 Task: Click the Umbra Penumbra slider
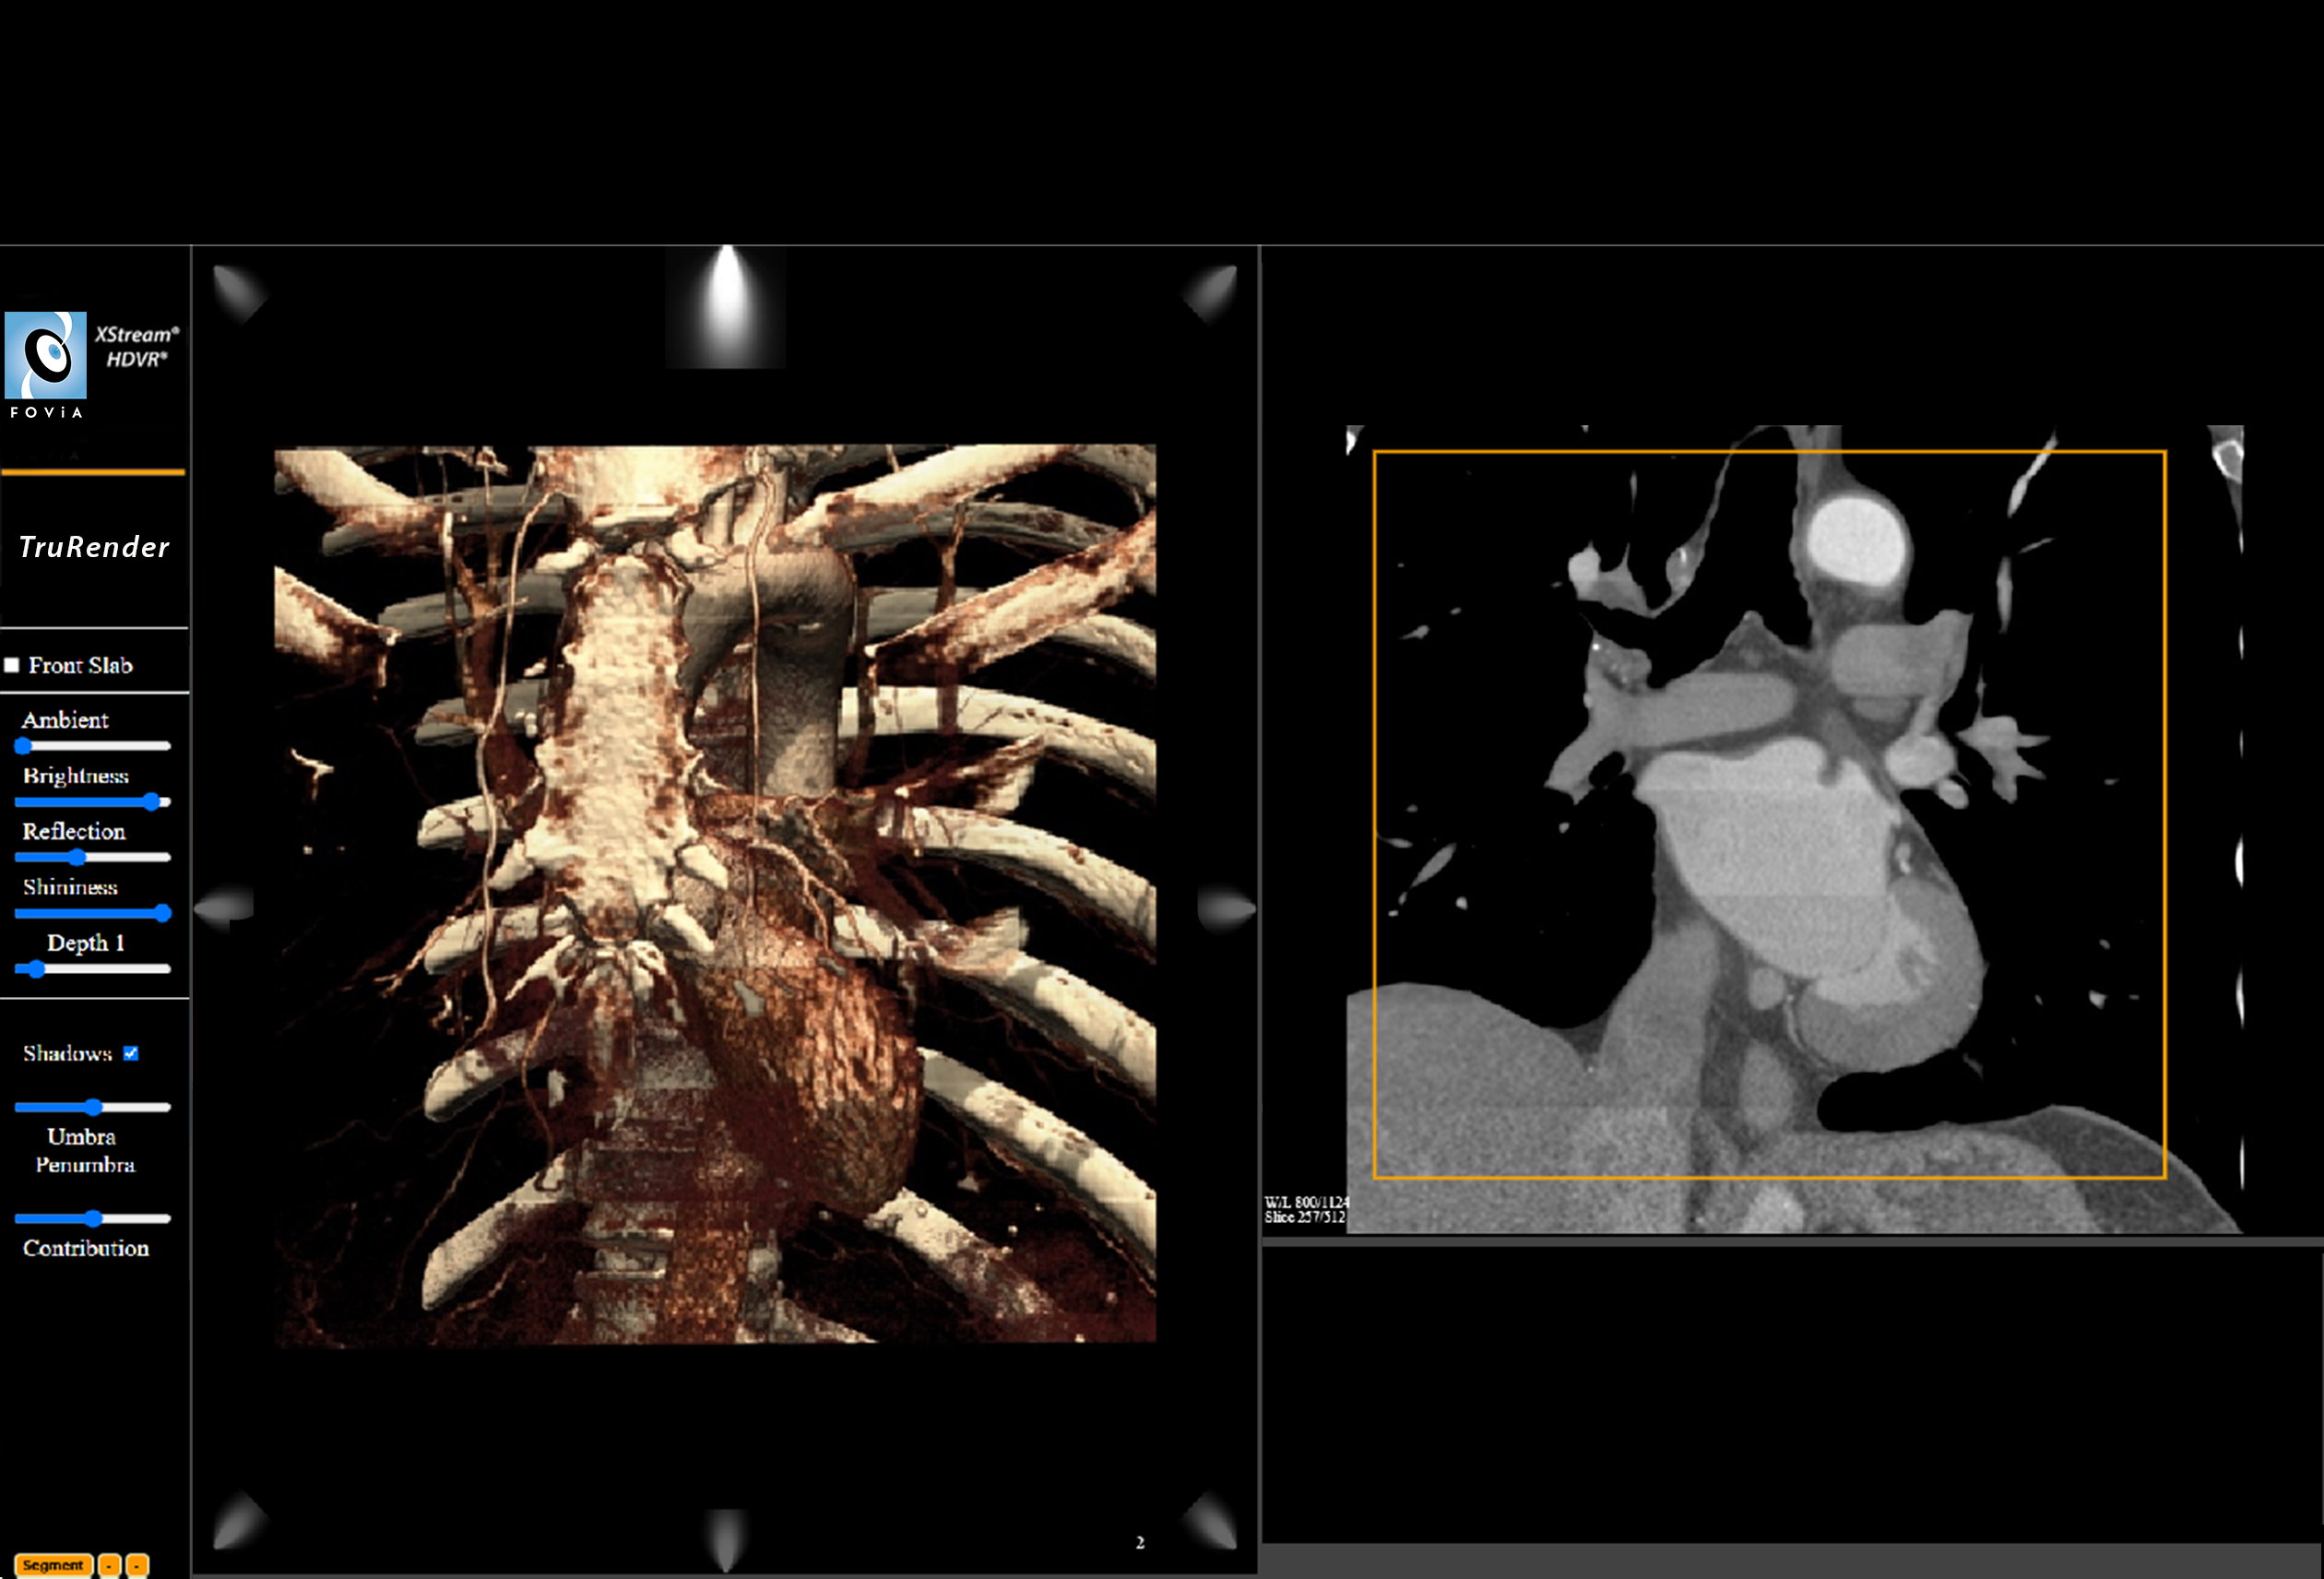pyautogui.click(x=93, y=1107)
